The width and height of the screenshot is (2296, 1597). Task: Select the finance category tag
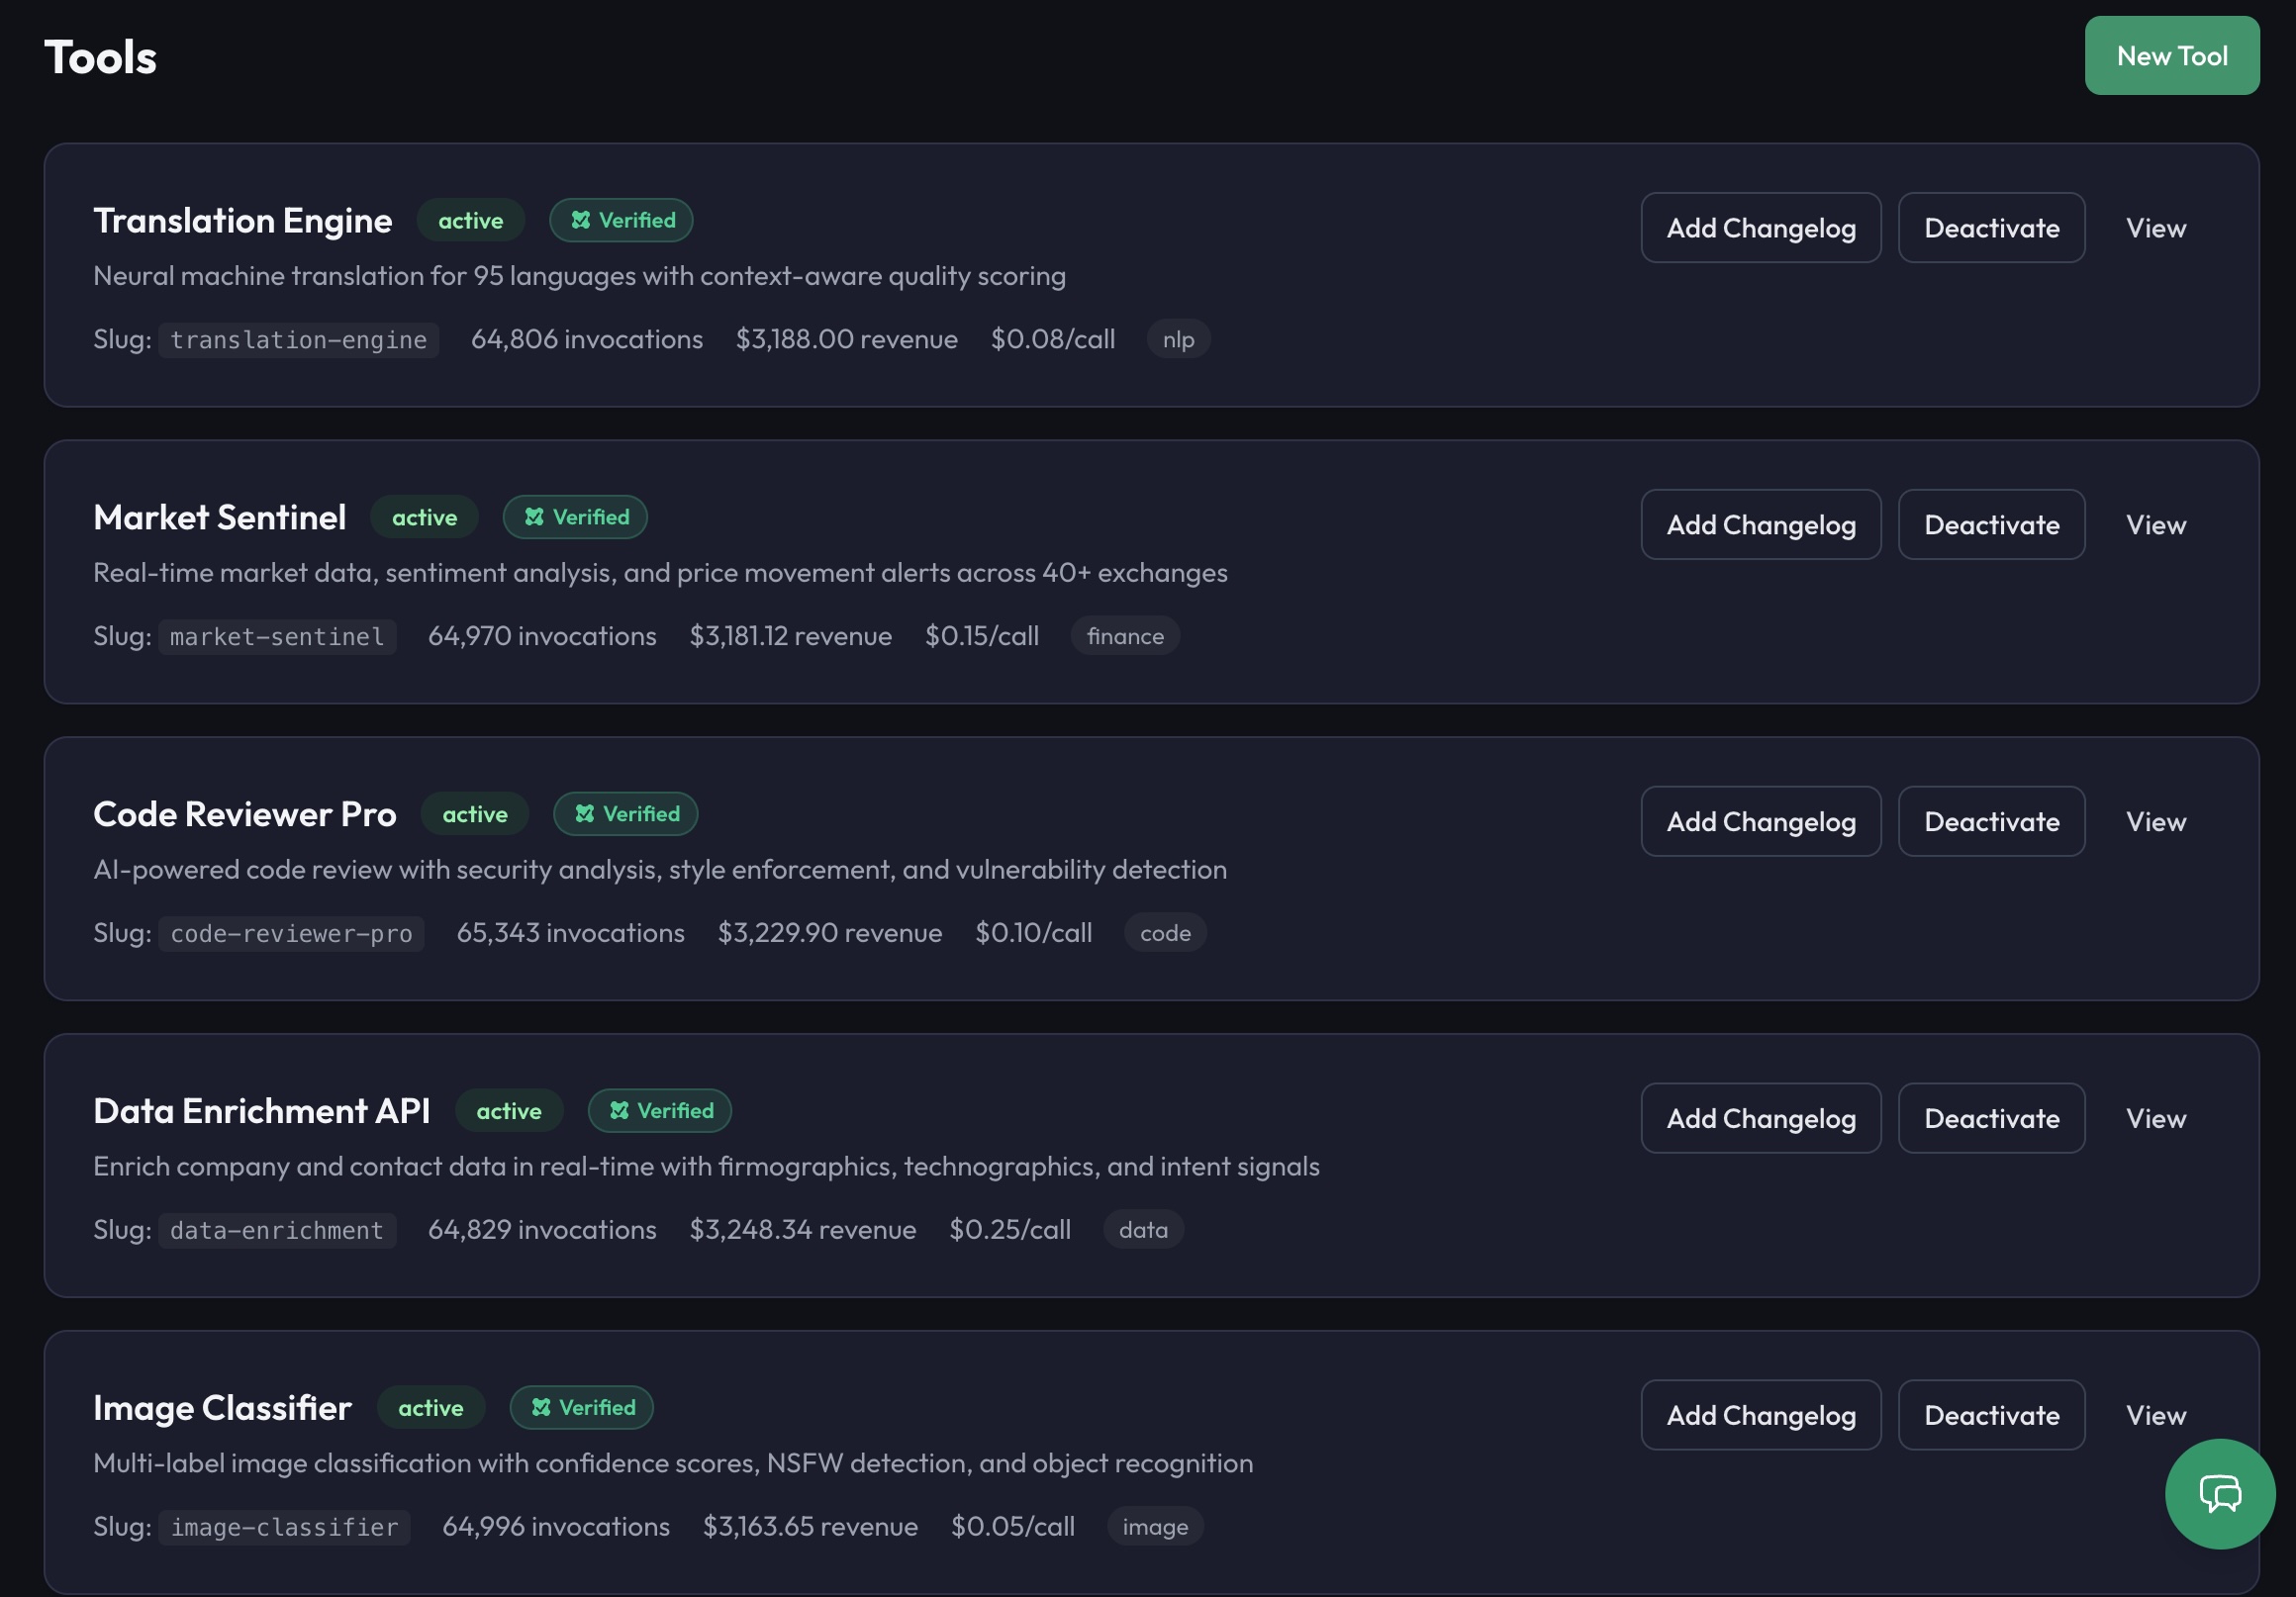pyautogui.click(x=1124, y=636)
